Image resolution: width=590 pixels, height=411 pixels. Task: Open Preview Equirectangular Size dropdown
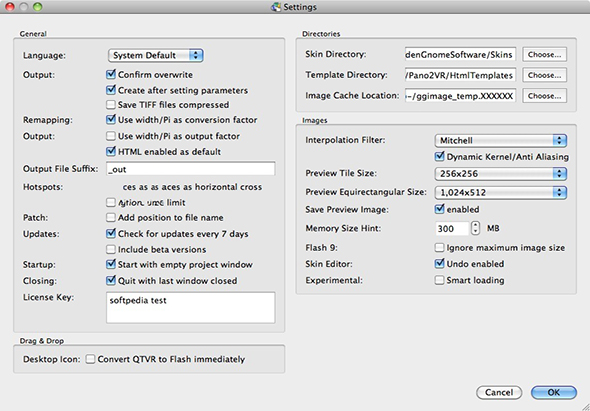click(x=500, y=192)
